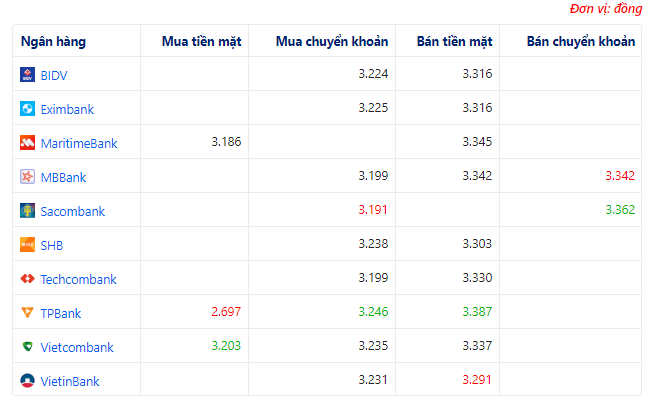Click the BIDV bank logo icon
The image size is (664, 410).
point(28,75)
